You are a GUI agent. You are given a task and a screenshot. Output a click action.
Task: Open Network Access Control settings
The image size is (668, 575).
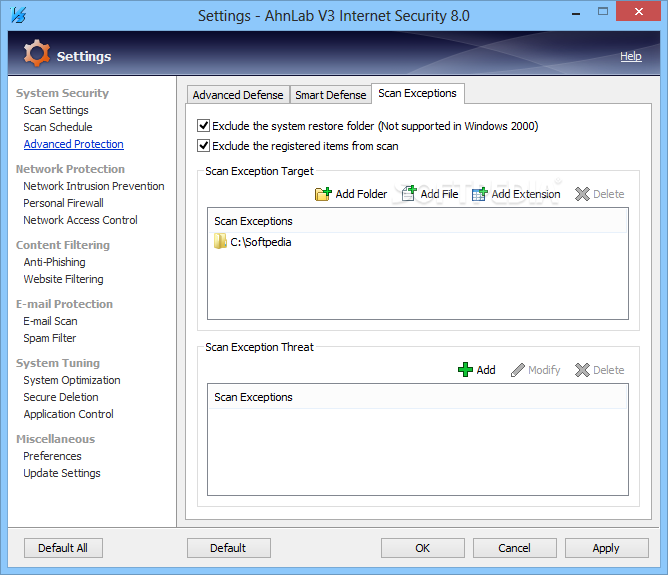pyautogui.click(x=81, y=220)
